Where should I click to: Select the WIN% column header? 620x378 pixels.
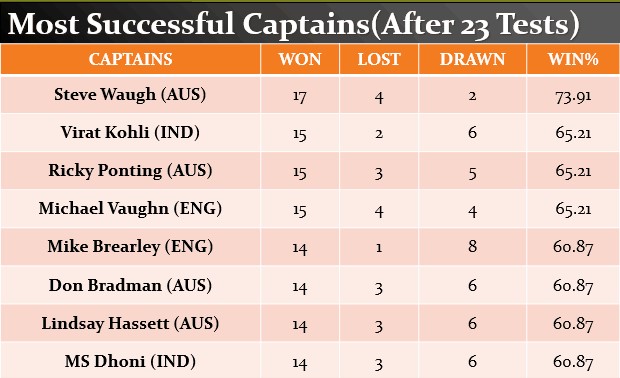573,59
